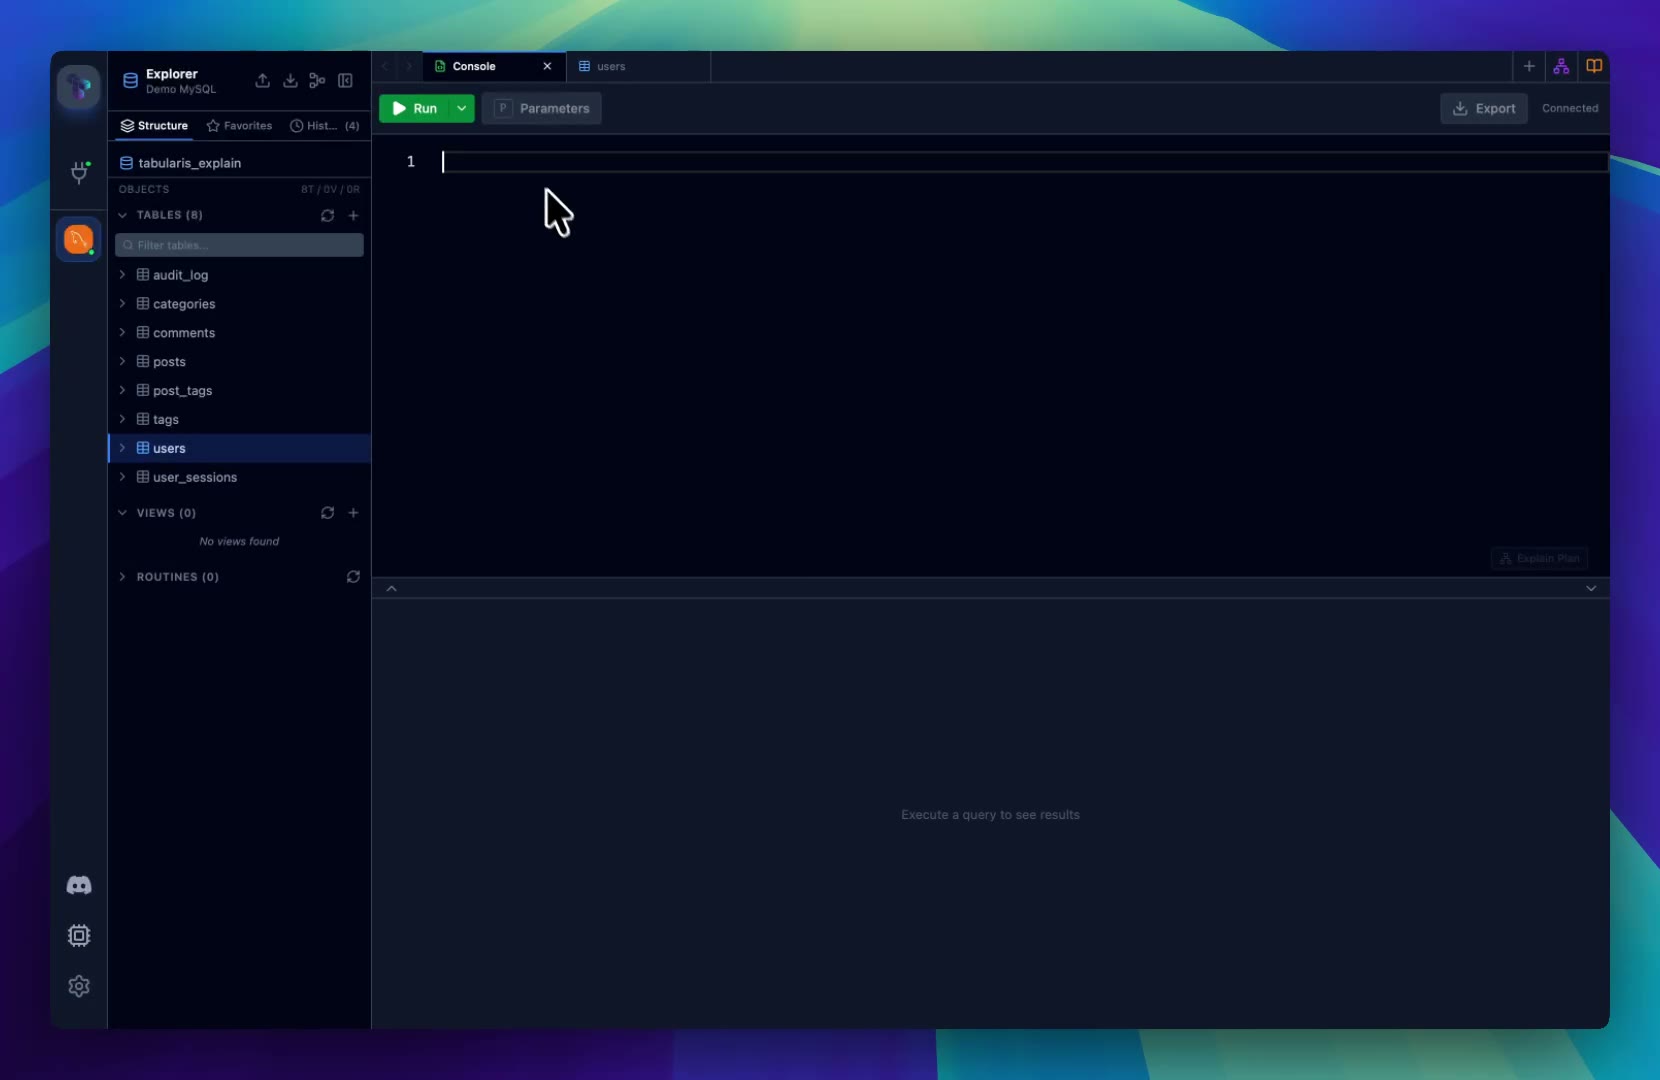Add a new tab with plus icon
The height and width of the screenshot is (1080, 1660).
point(1529,66)
